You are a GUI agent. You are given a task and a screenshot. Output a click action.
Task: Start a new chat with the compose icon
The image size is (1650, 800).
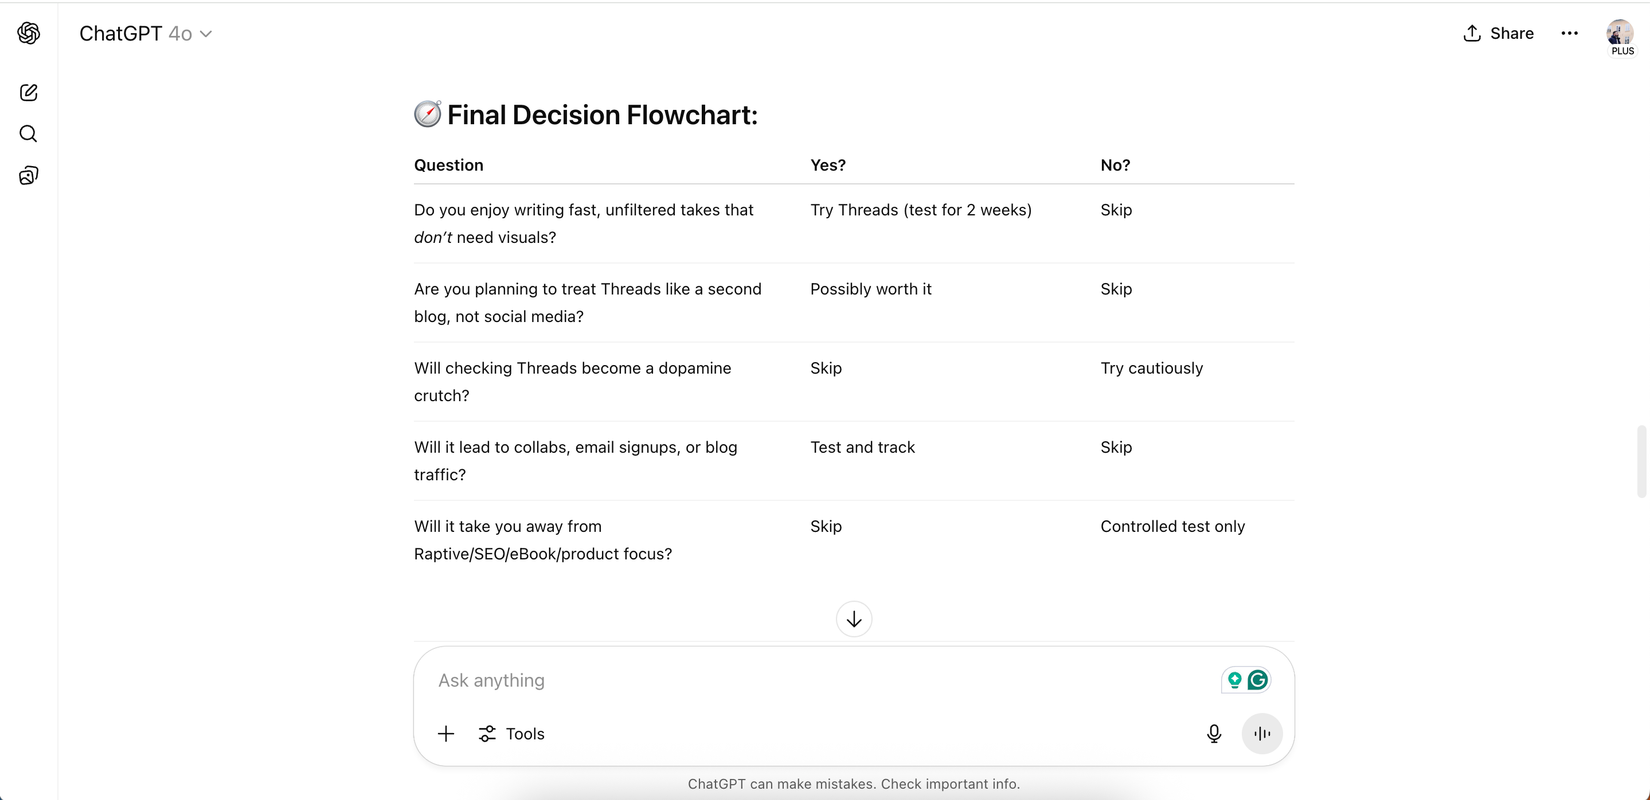click(29, 93)
